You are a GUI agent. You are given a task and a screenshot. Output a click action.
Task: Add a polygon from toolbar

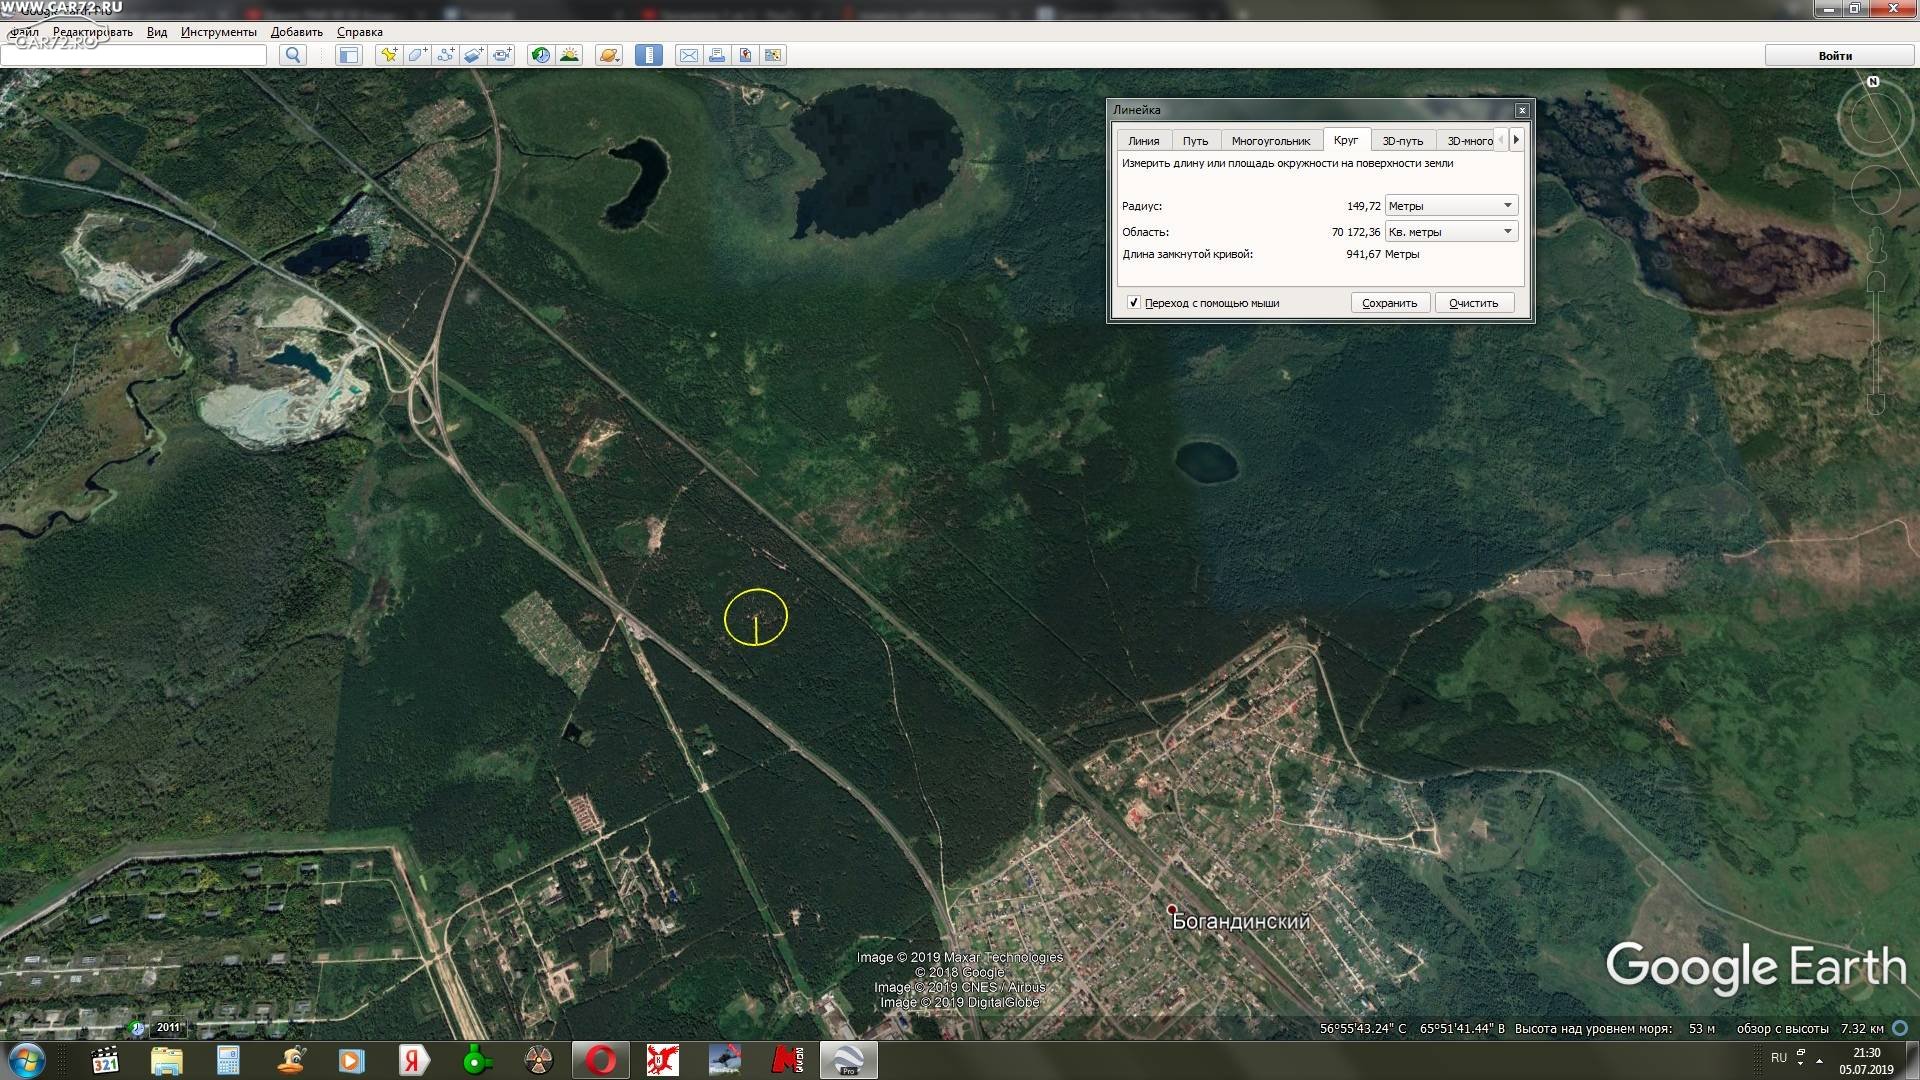point(417,55)
